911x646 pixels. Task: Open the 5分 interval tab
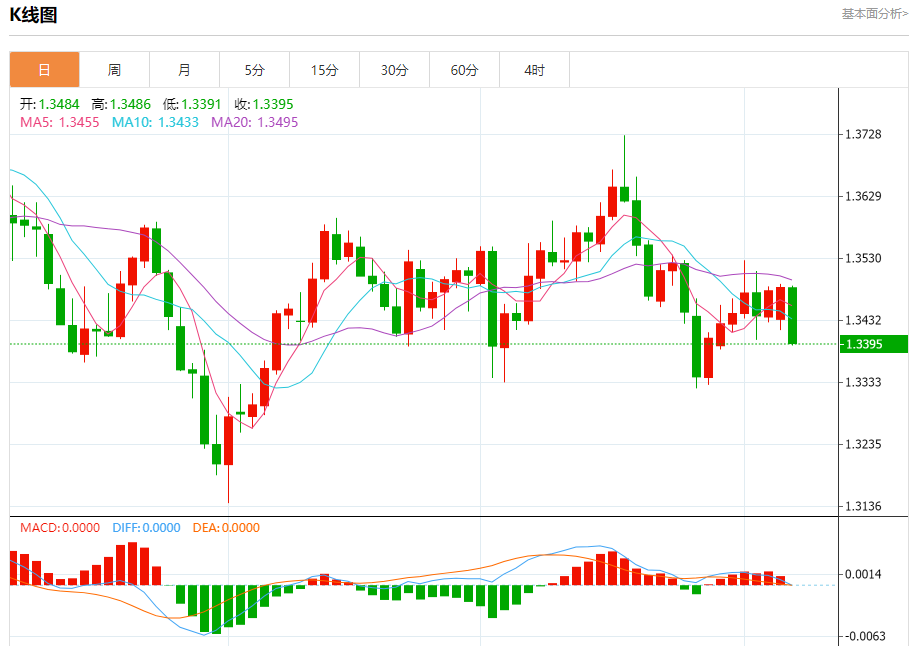[254, 70]
